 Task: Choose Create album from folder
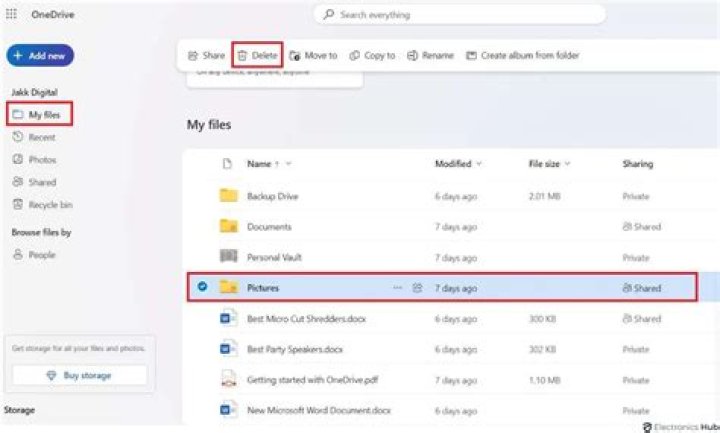522,56
